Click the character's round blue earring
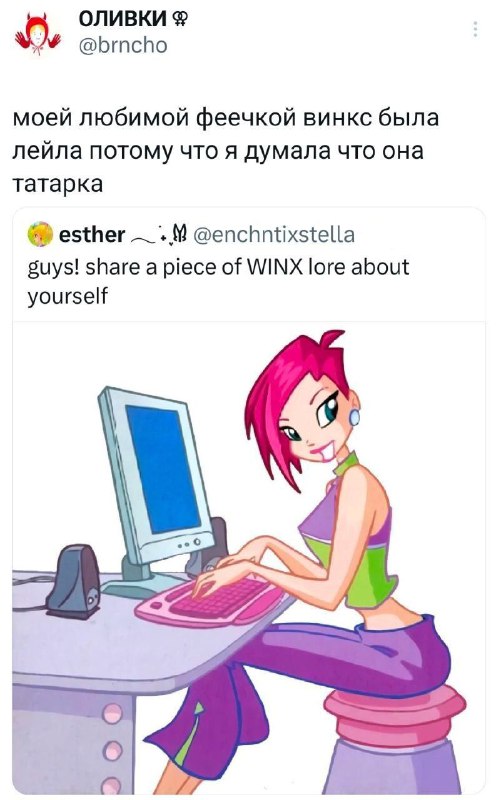The height and width of the screenshot is (800, 496). pyautogui.click(x=354, y=417)
